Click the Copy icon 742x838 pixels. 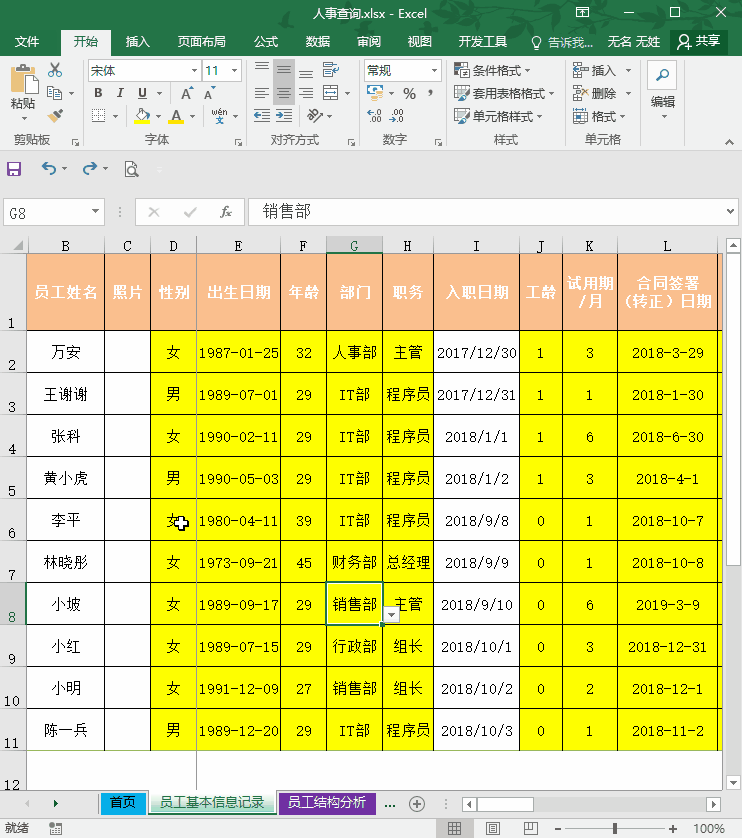[x=55, y=93]
